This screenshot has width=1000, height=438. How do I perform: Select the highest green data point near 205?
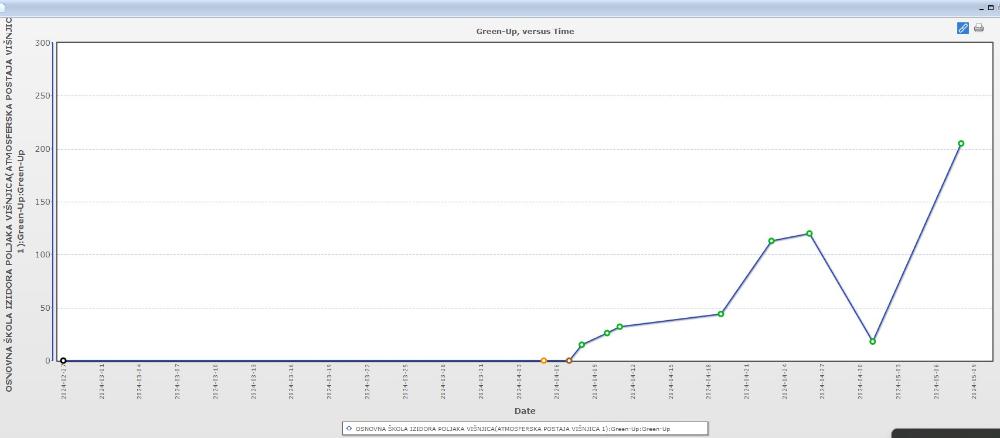click(961, 143)
